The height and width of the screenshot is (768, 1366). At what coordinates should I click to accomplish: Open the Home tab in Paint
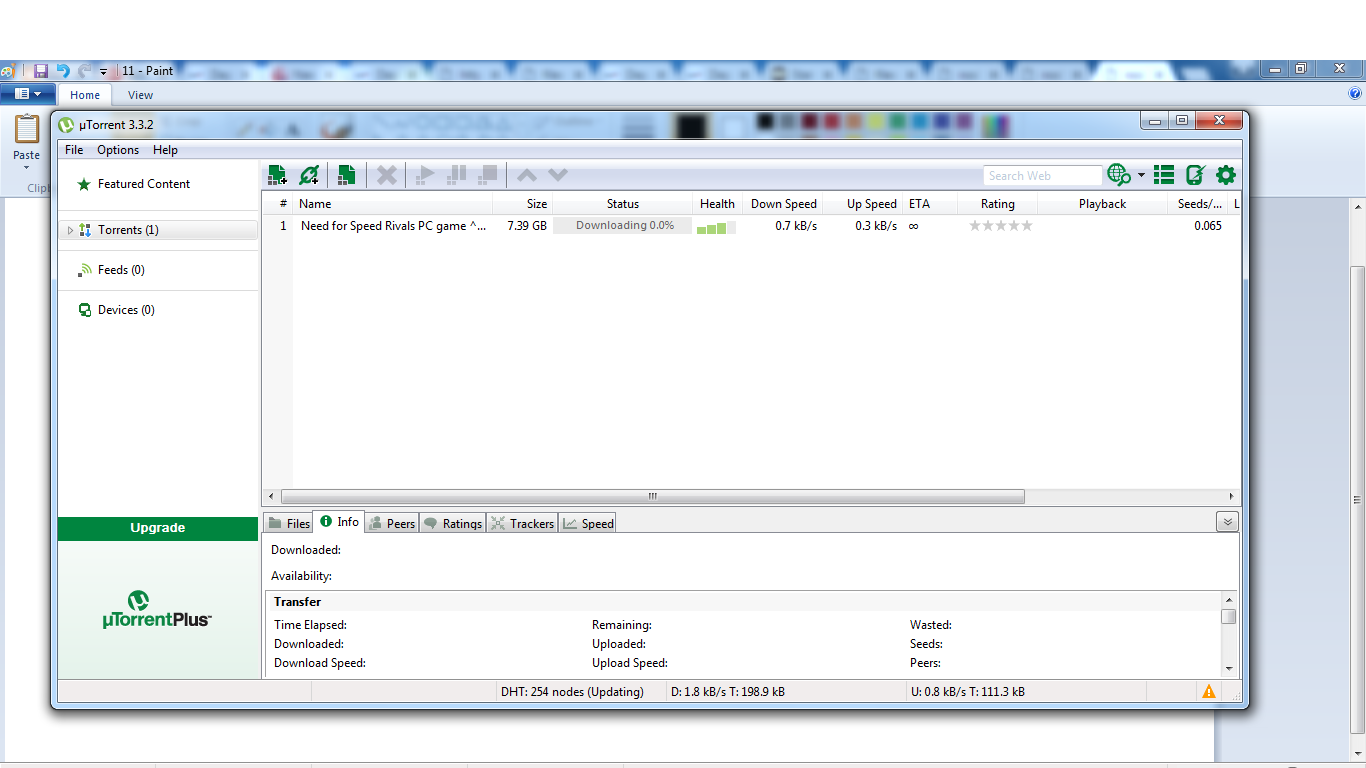85,95
